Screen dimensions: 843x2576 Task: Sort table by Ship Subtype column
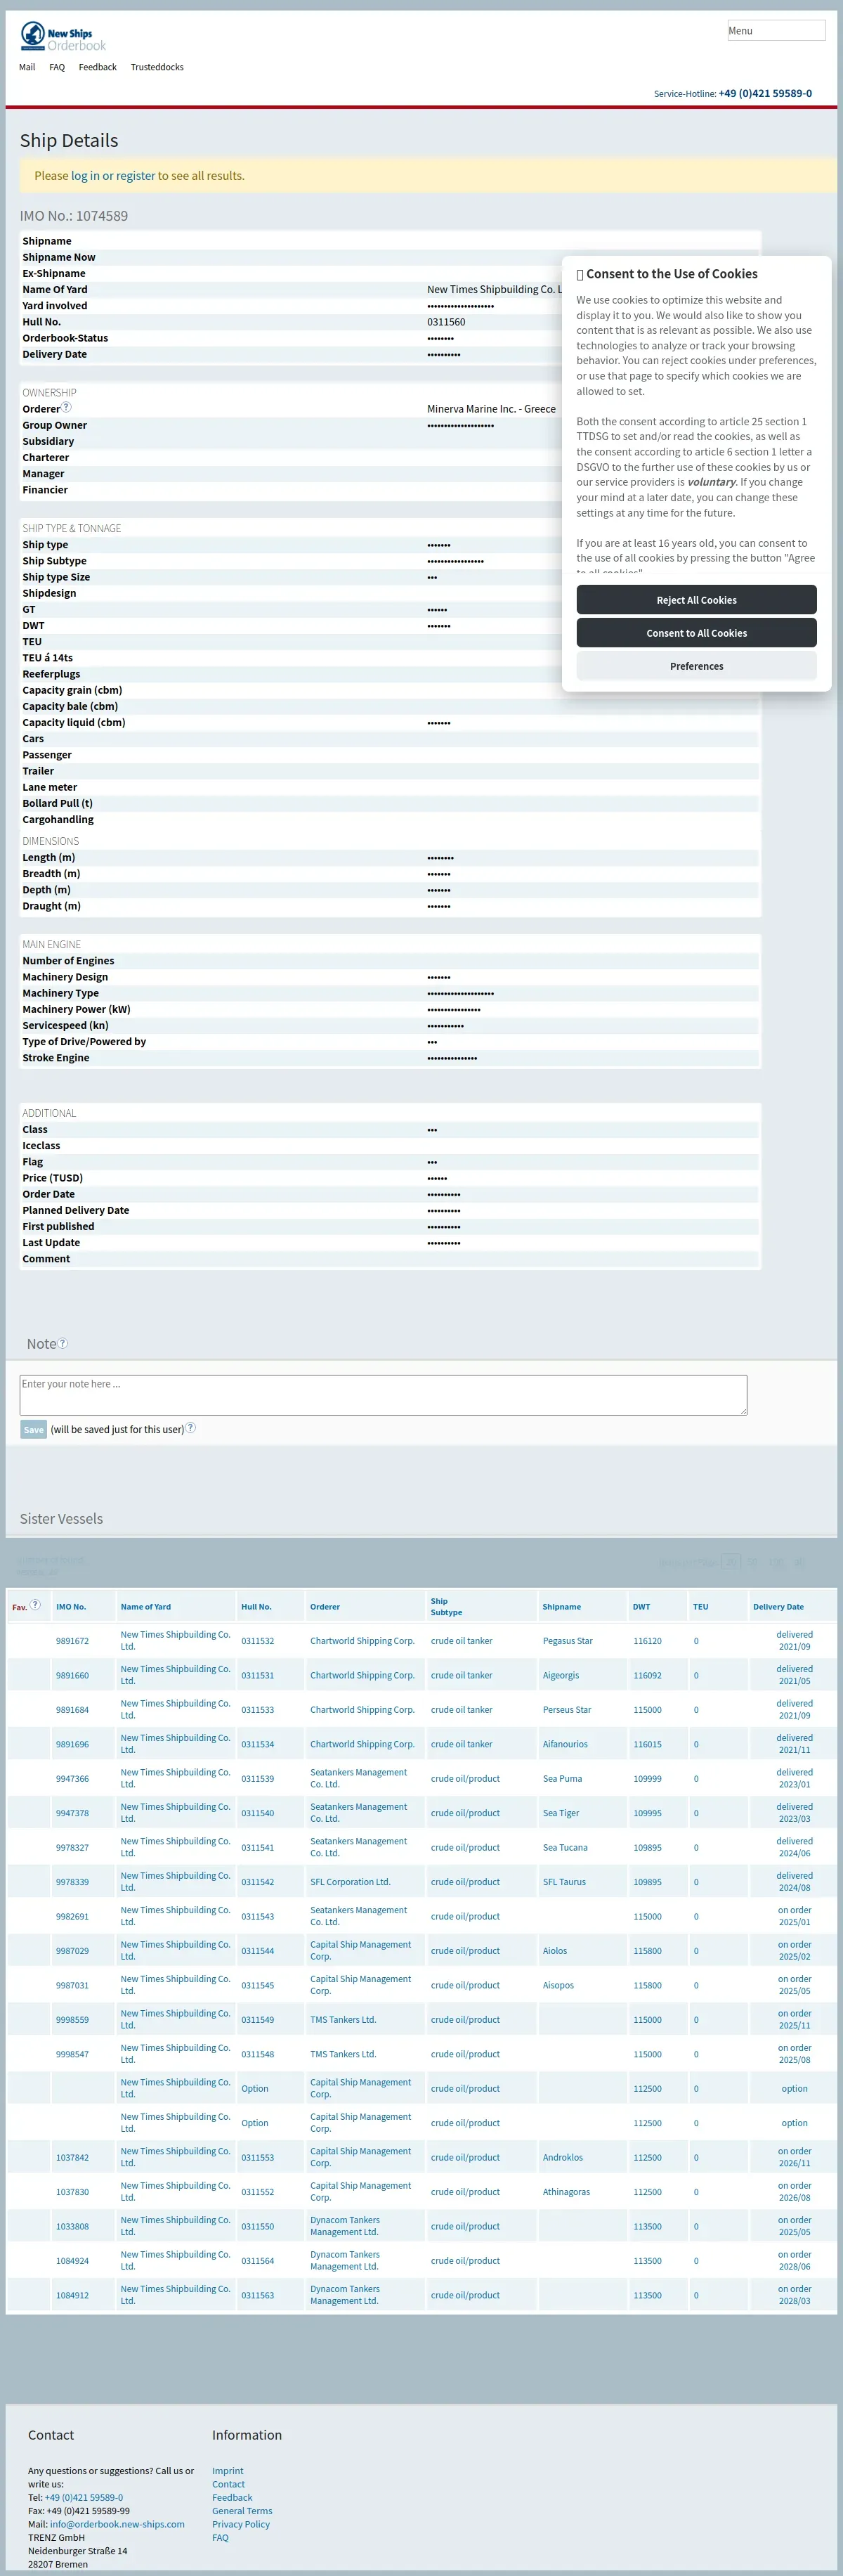click(446, 1607)
